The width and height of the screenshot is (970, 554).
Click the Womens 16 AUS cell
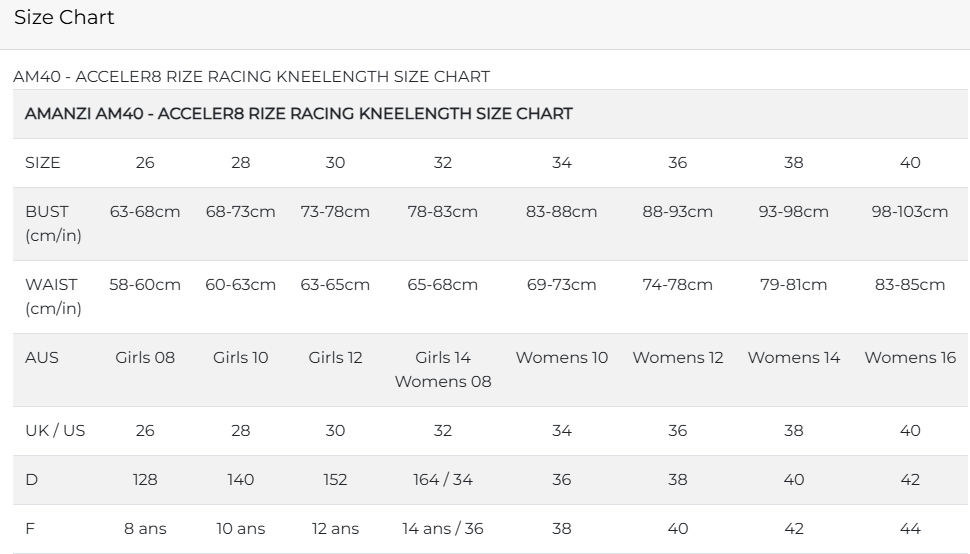(x=910, y=357)
